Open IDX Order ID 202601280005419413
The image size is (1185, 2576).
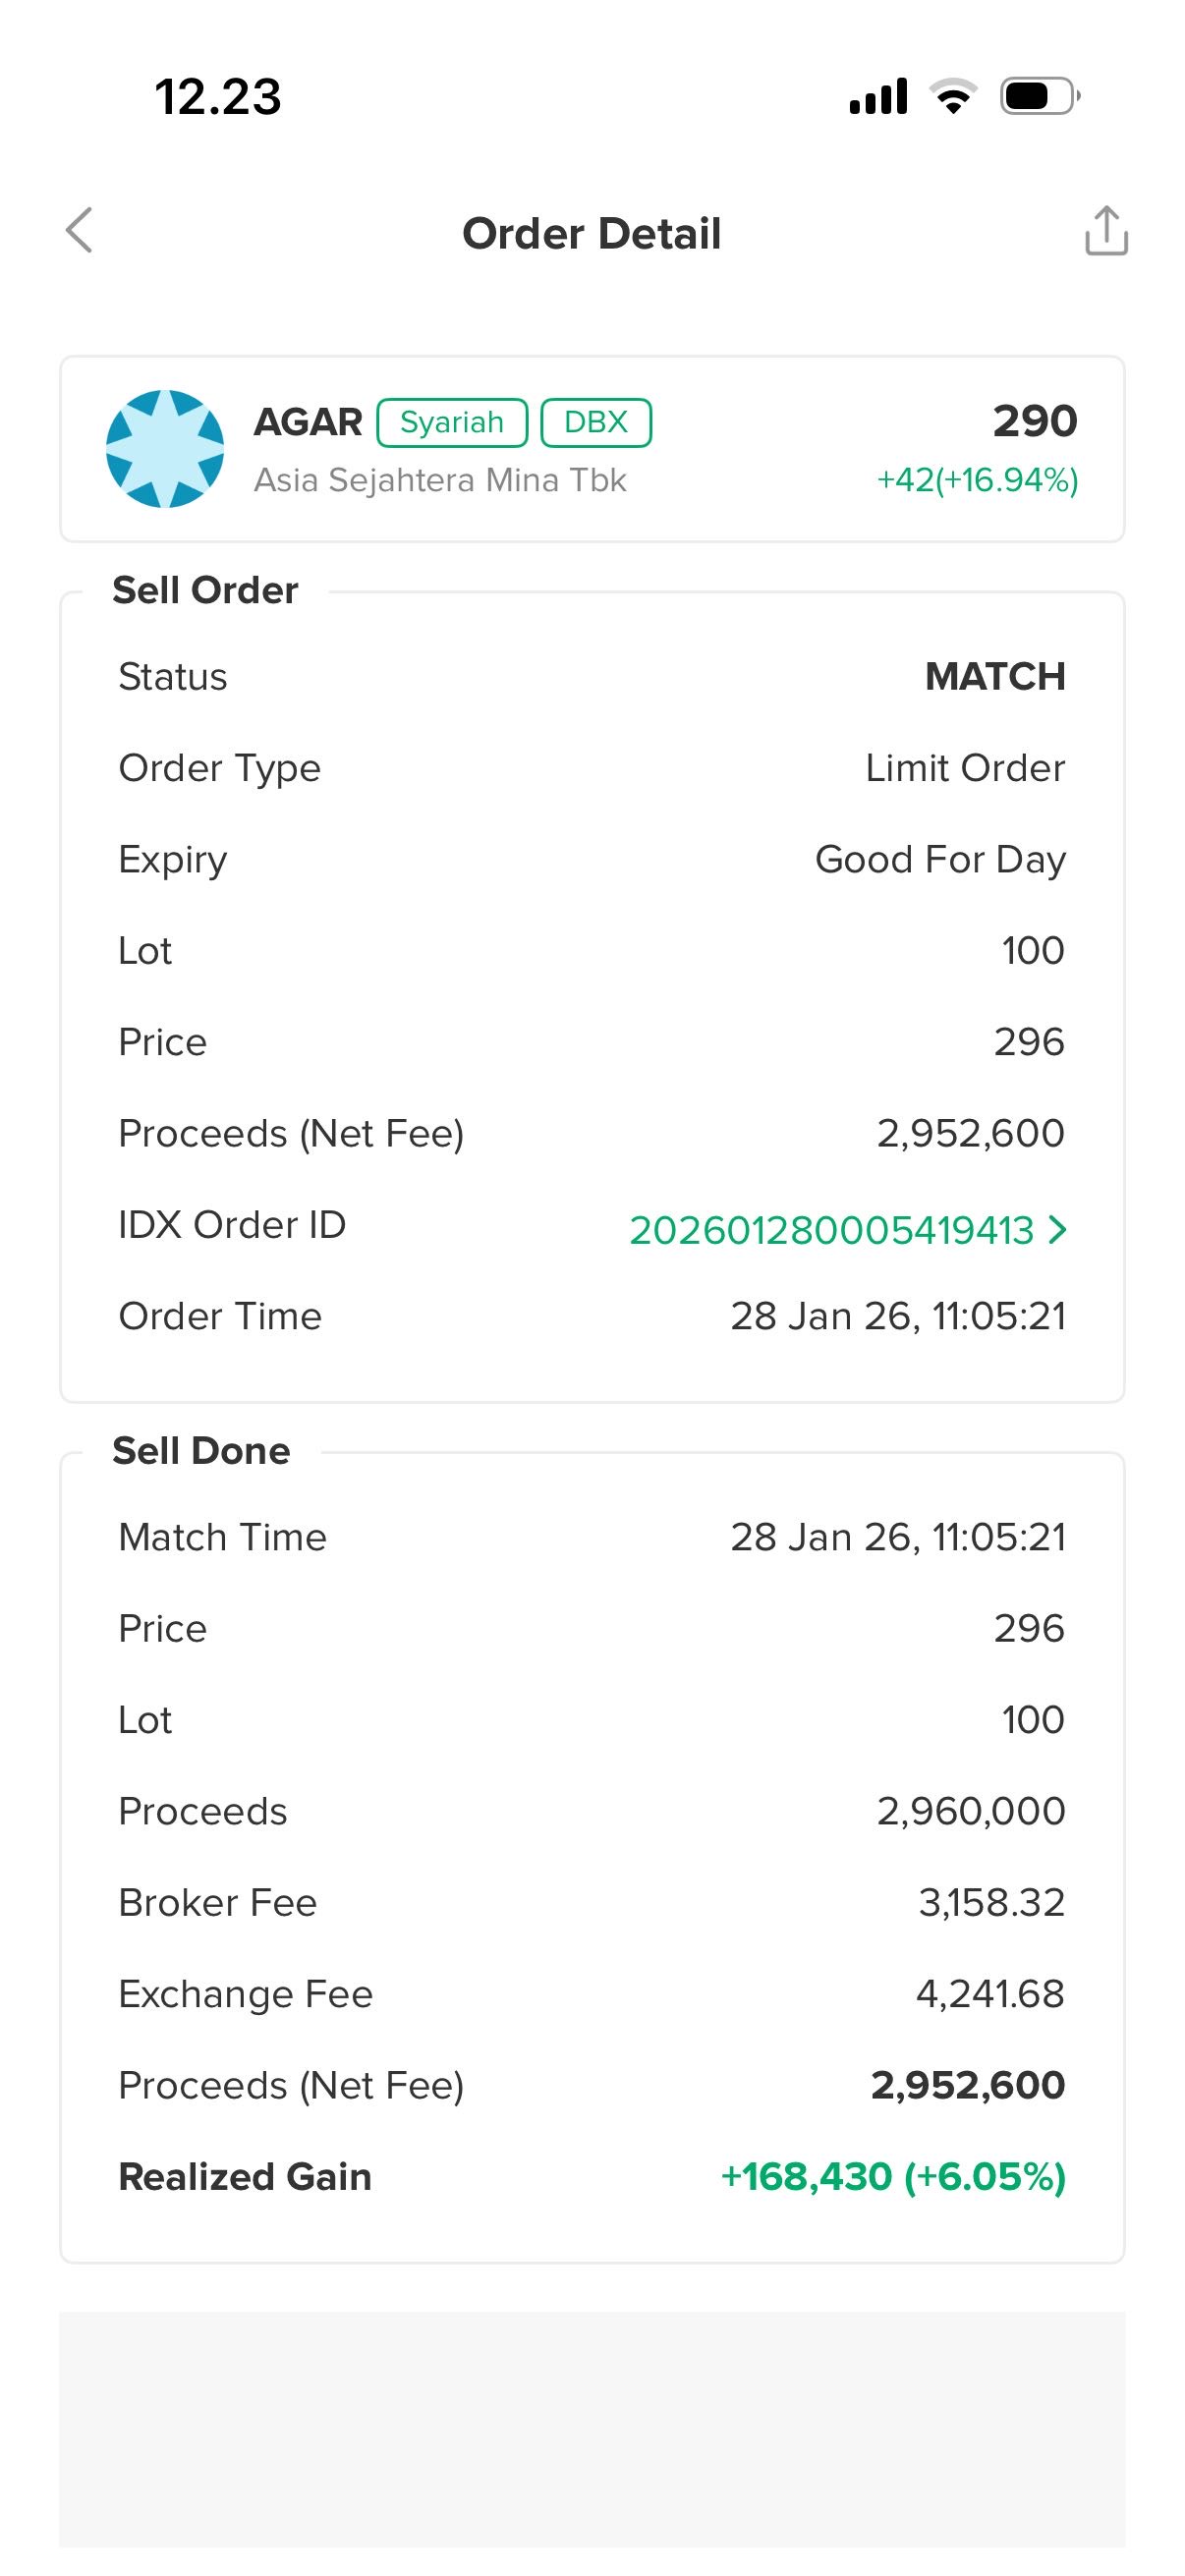(x=831, y=1230)
